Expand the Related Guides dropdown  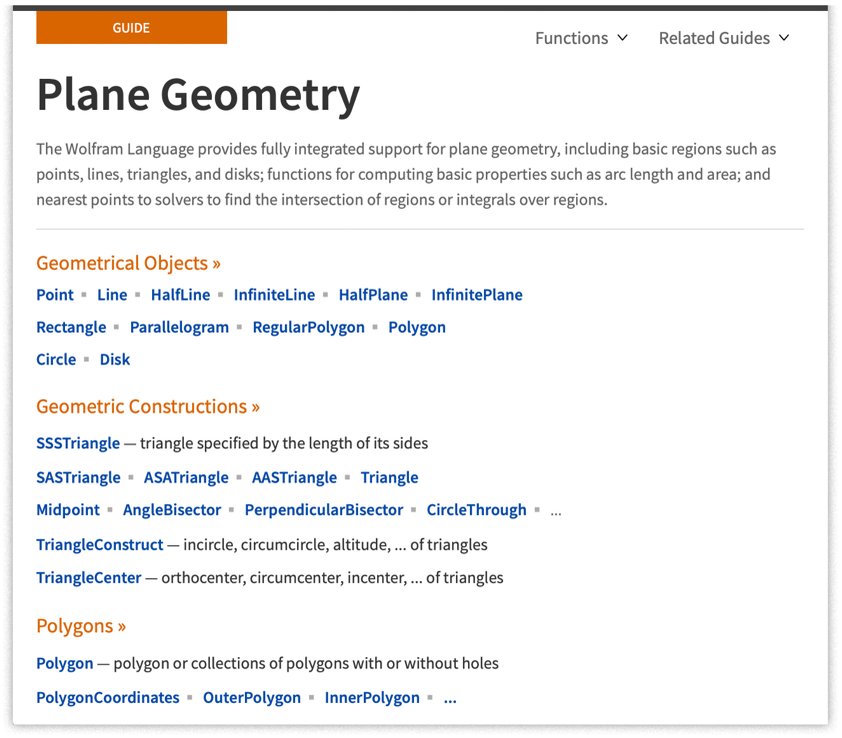724,38
